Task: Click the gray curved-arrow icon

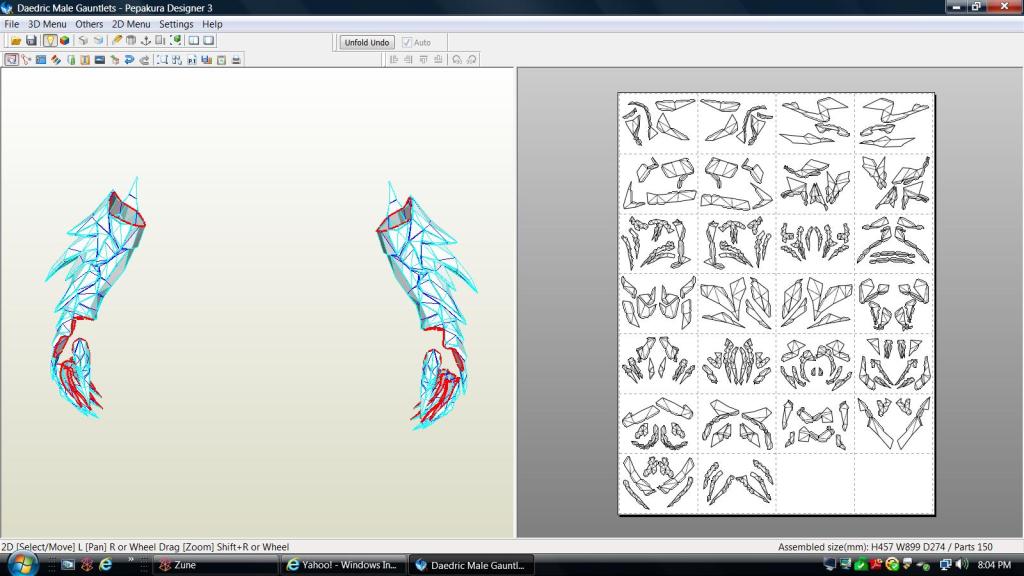Action: click(x=144, y=59)
